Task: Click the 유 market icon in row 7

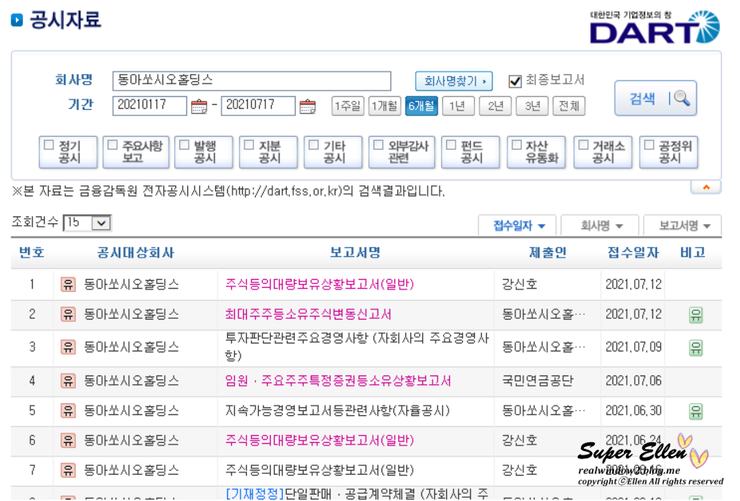Action: pos(68,470)
